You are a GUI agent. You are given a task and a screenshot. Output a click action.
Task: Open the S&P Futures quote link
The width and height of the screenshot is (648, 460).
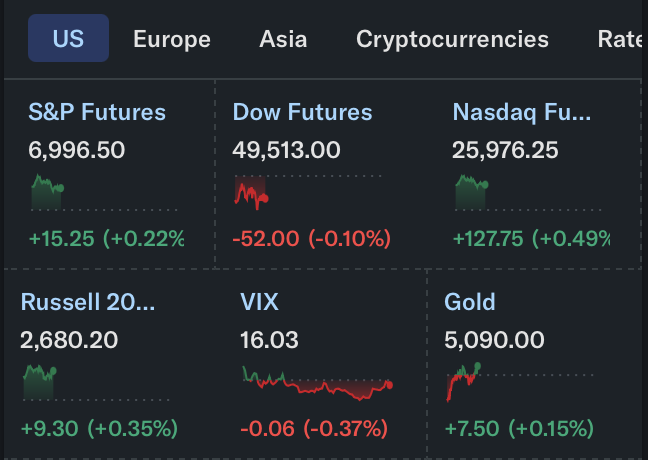point(97,112)
